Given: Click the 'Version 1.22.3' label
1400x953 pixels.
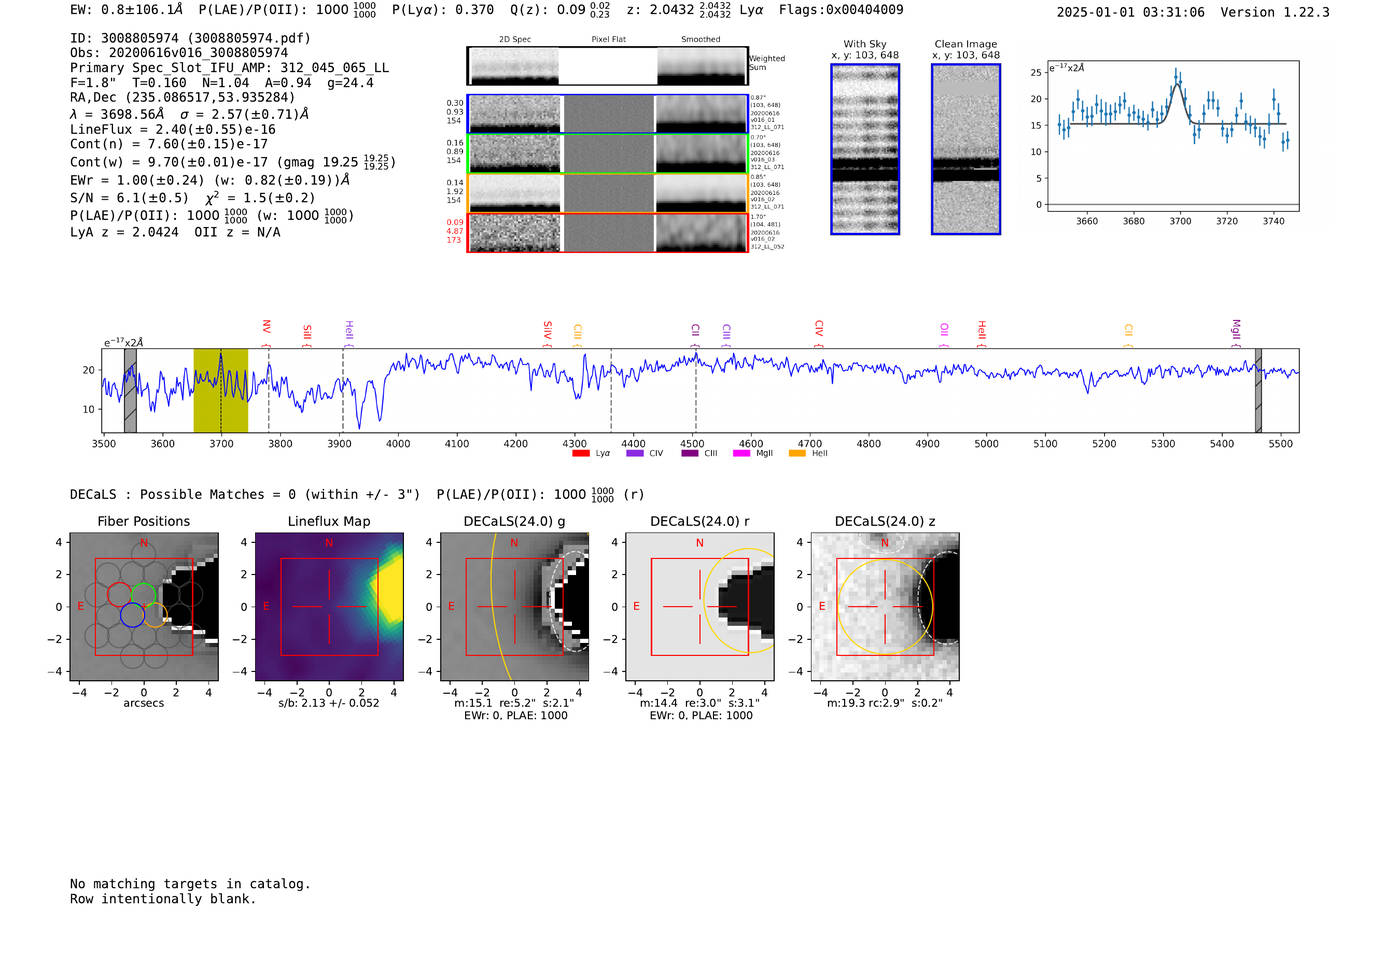Looking at the screenshot, I should (x=1275, y=12).
